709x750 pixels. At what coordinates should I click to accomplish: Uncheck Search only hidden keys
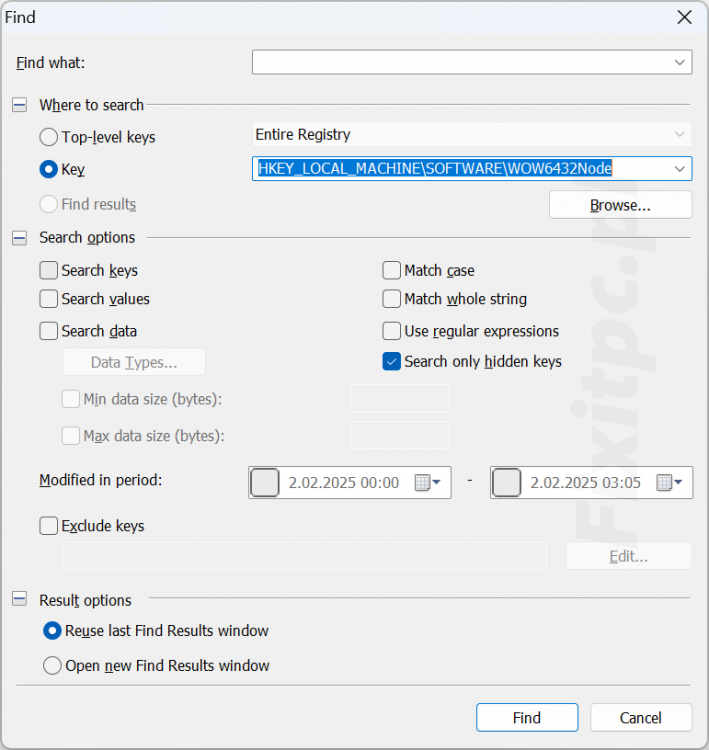point(392,362)
